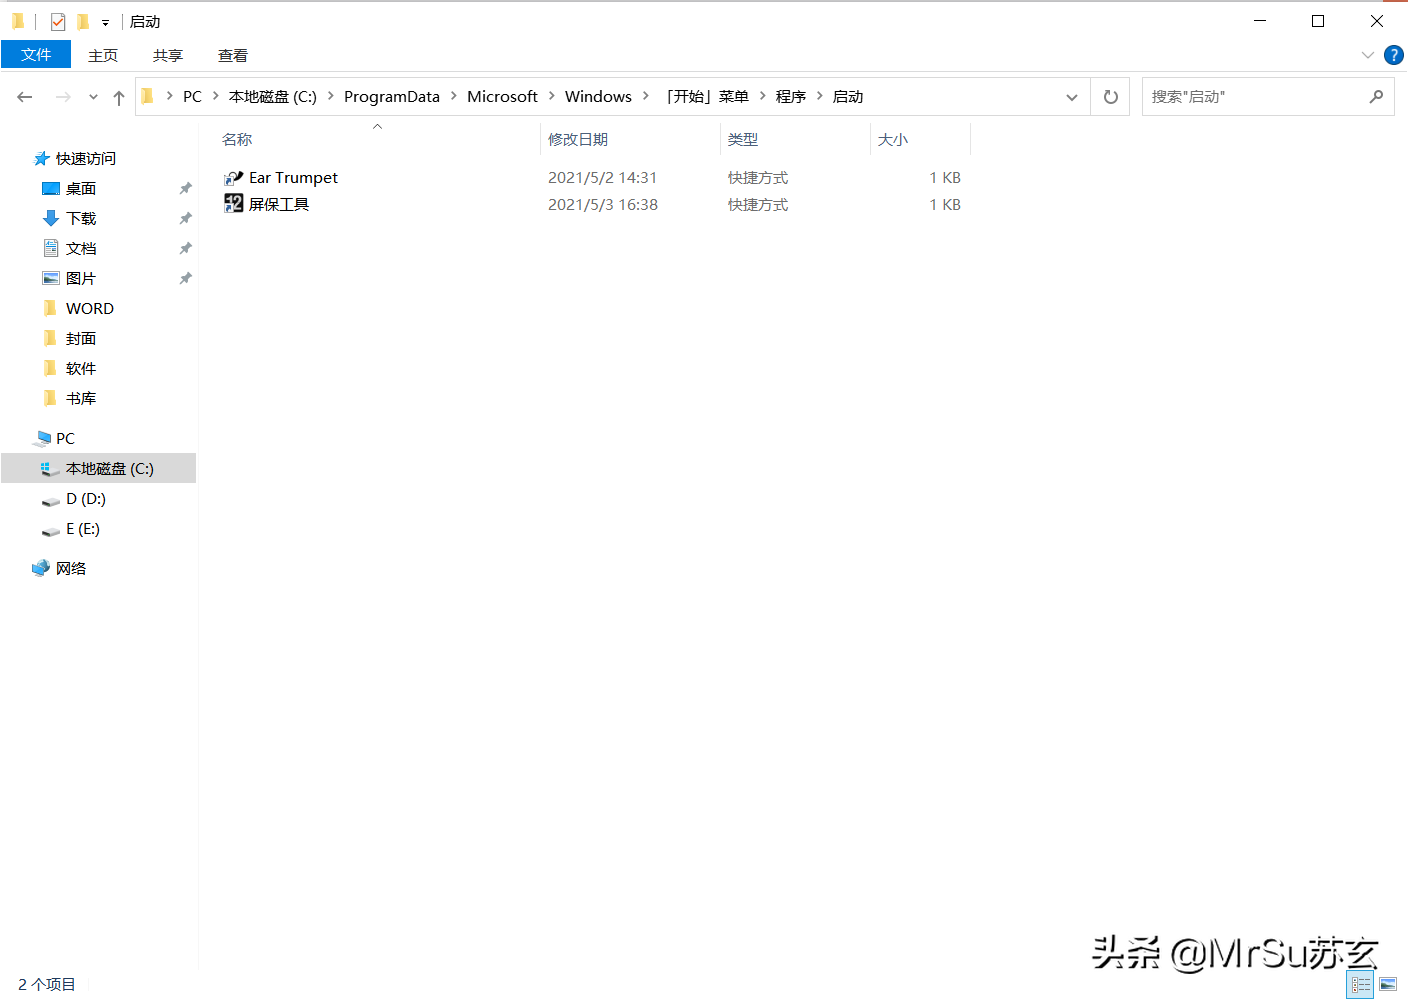Screen dimensions: 1408x1000
Task: Open drive E (E:) in sidebar
Action: [82, 528]
